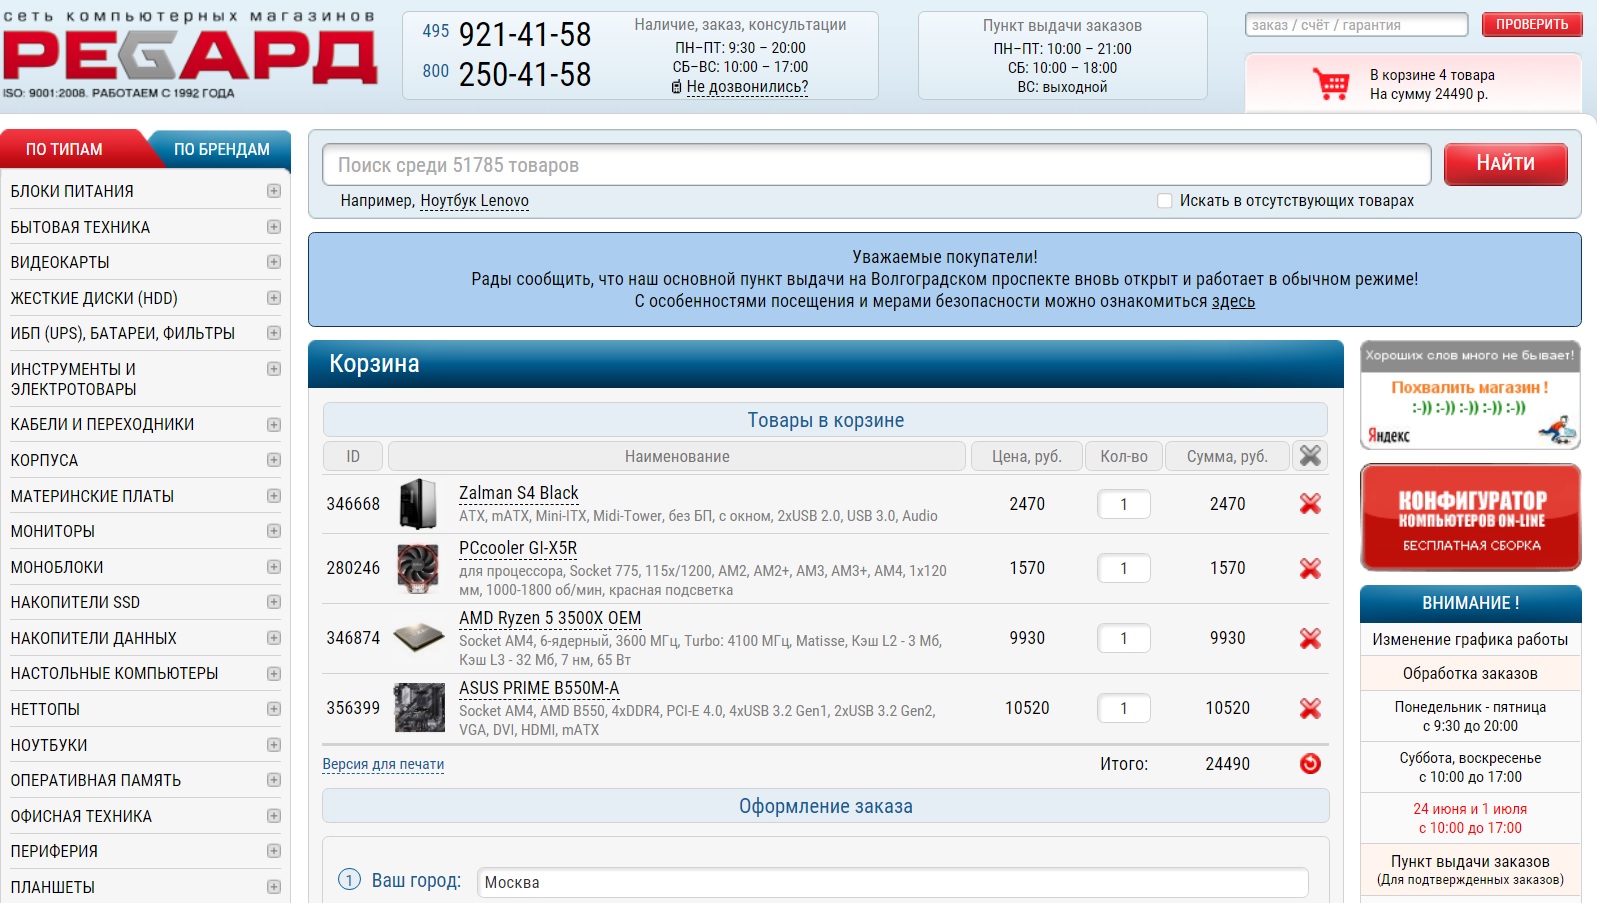Image resolution: width=1597 pixels, height=903 pixels.
Task: Open НЕТТОПЫ category
Action: tap(45, 709)
